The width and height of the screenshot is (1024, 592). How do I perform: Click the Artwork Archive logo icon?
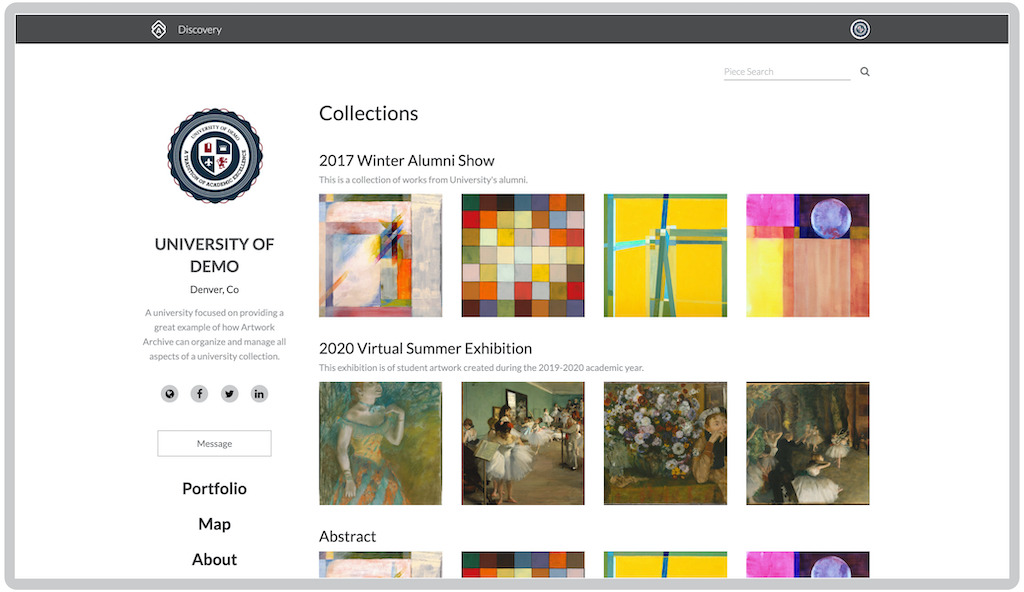coord(158,30)
